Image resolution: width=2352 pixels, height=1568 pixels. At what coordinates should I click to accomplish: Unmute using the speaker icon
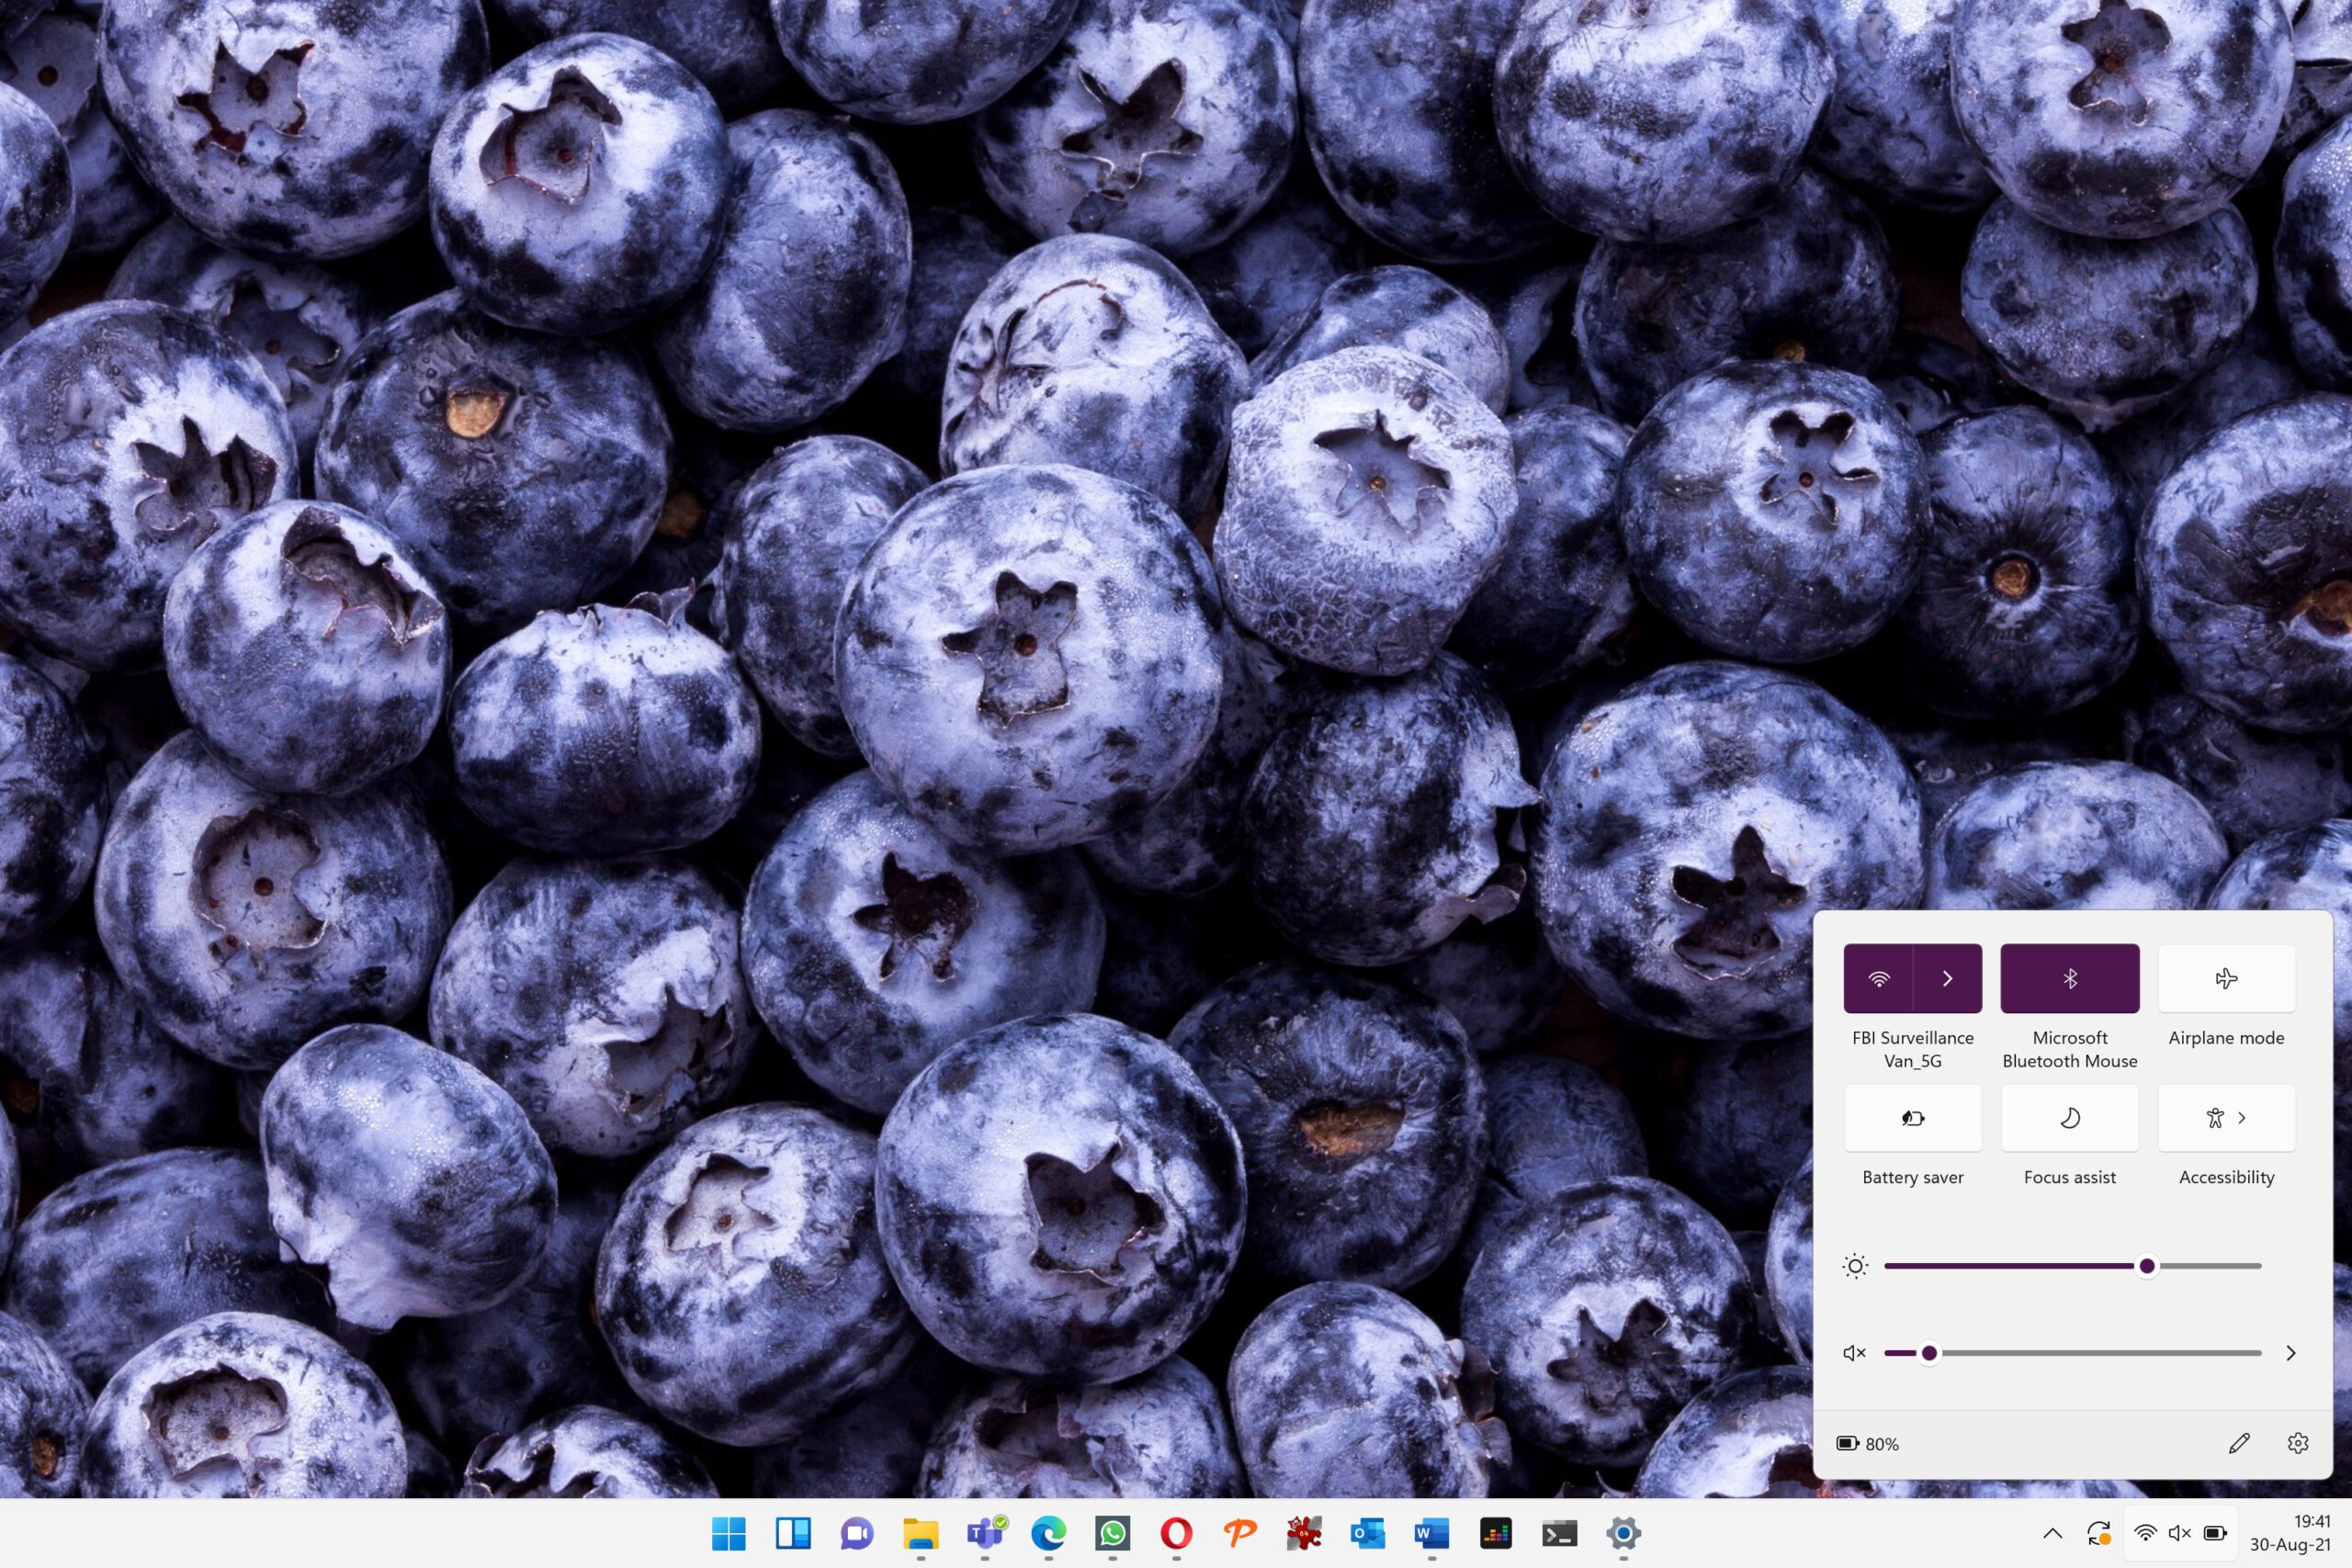pos(1854,1353)
